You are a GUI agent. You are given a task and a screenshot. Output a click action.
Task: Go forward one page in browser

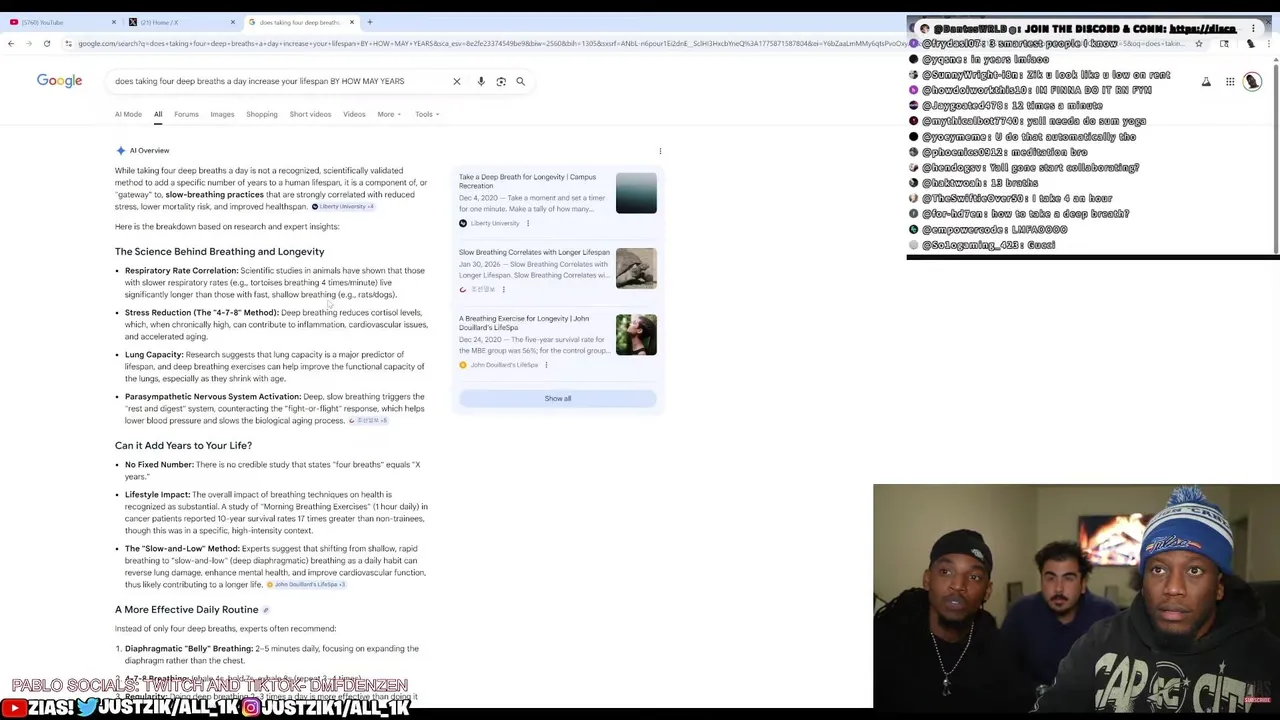tap(29, 43)
